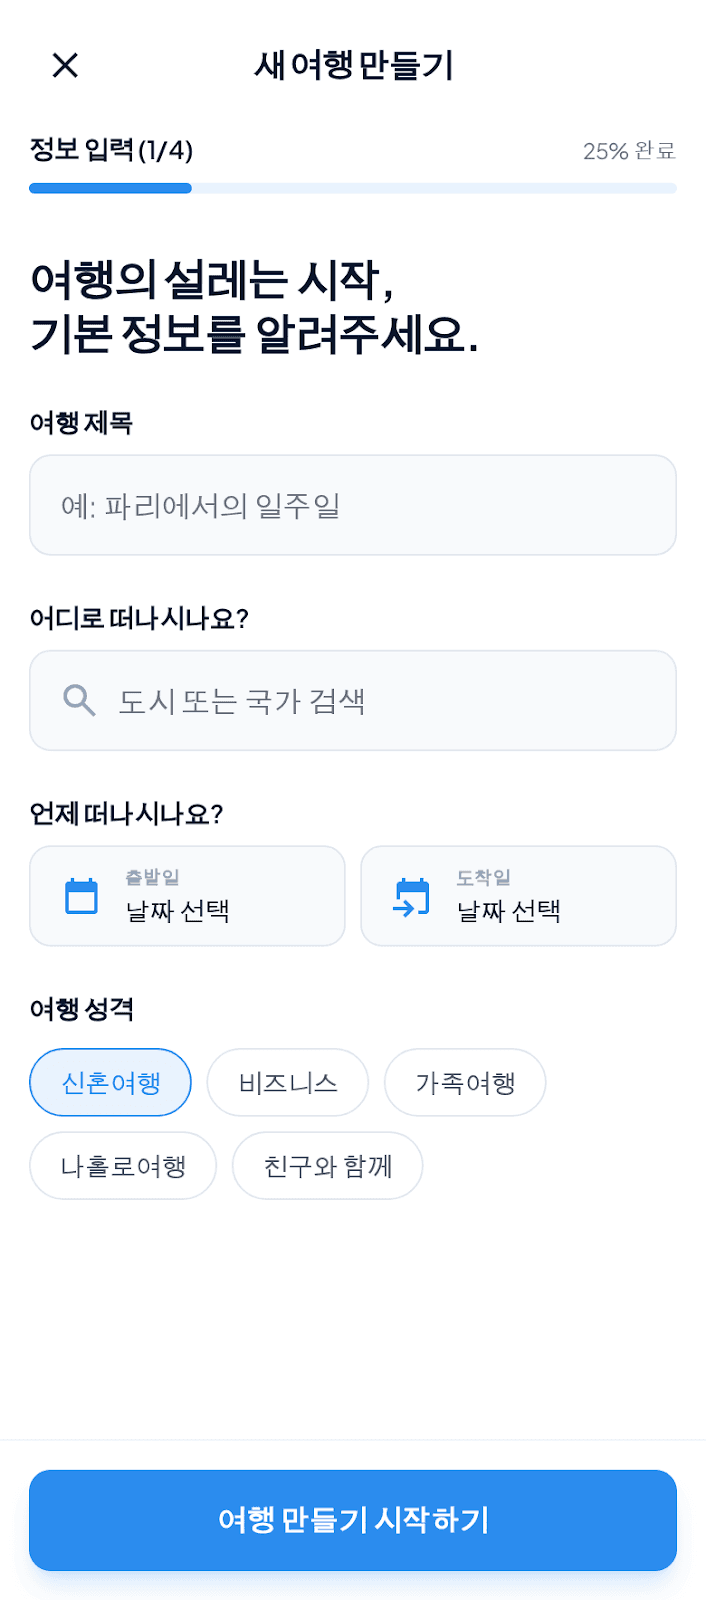Close the 새 여행 만들기 screen via X icon
This screenshot has width=706, height=1600.
(x=64, y=65)
